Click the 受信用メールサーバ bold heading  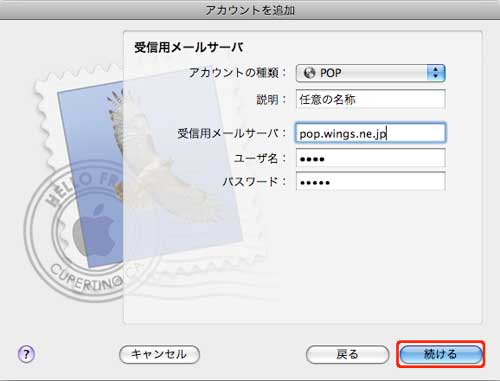189,47
